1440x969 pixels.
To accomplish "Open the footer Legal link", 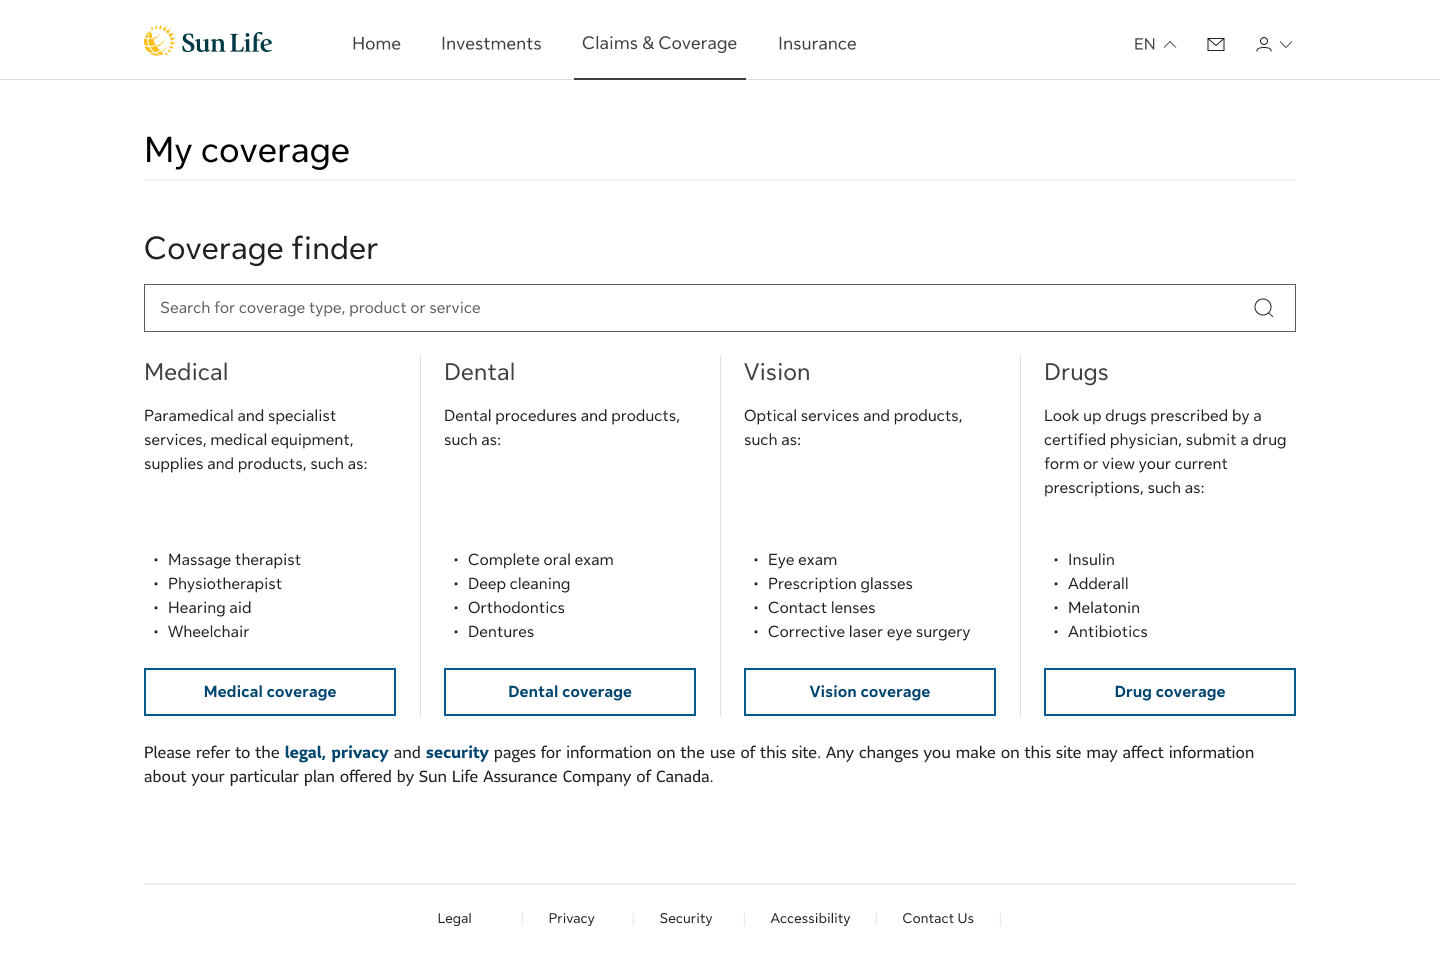I will tap(454, 919).
